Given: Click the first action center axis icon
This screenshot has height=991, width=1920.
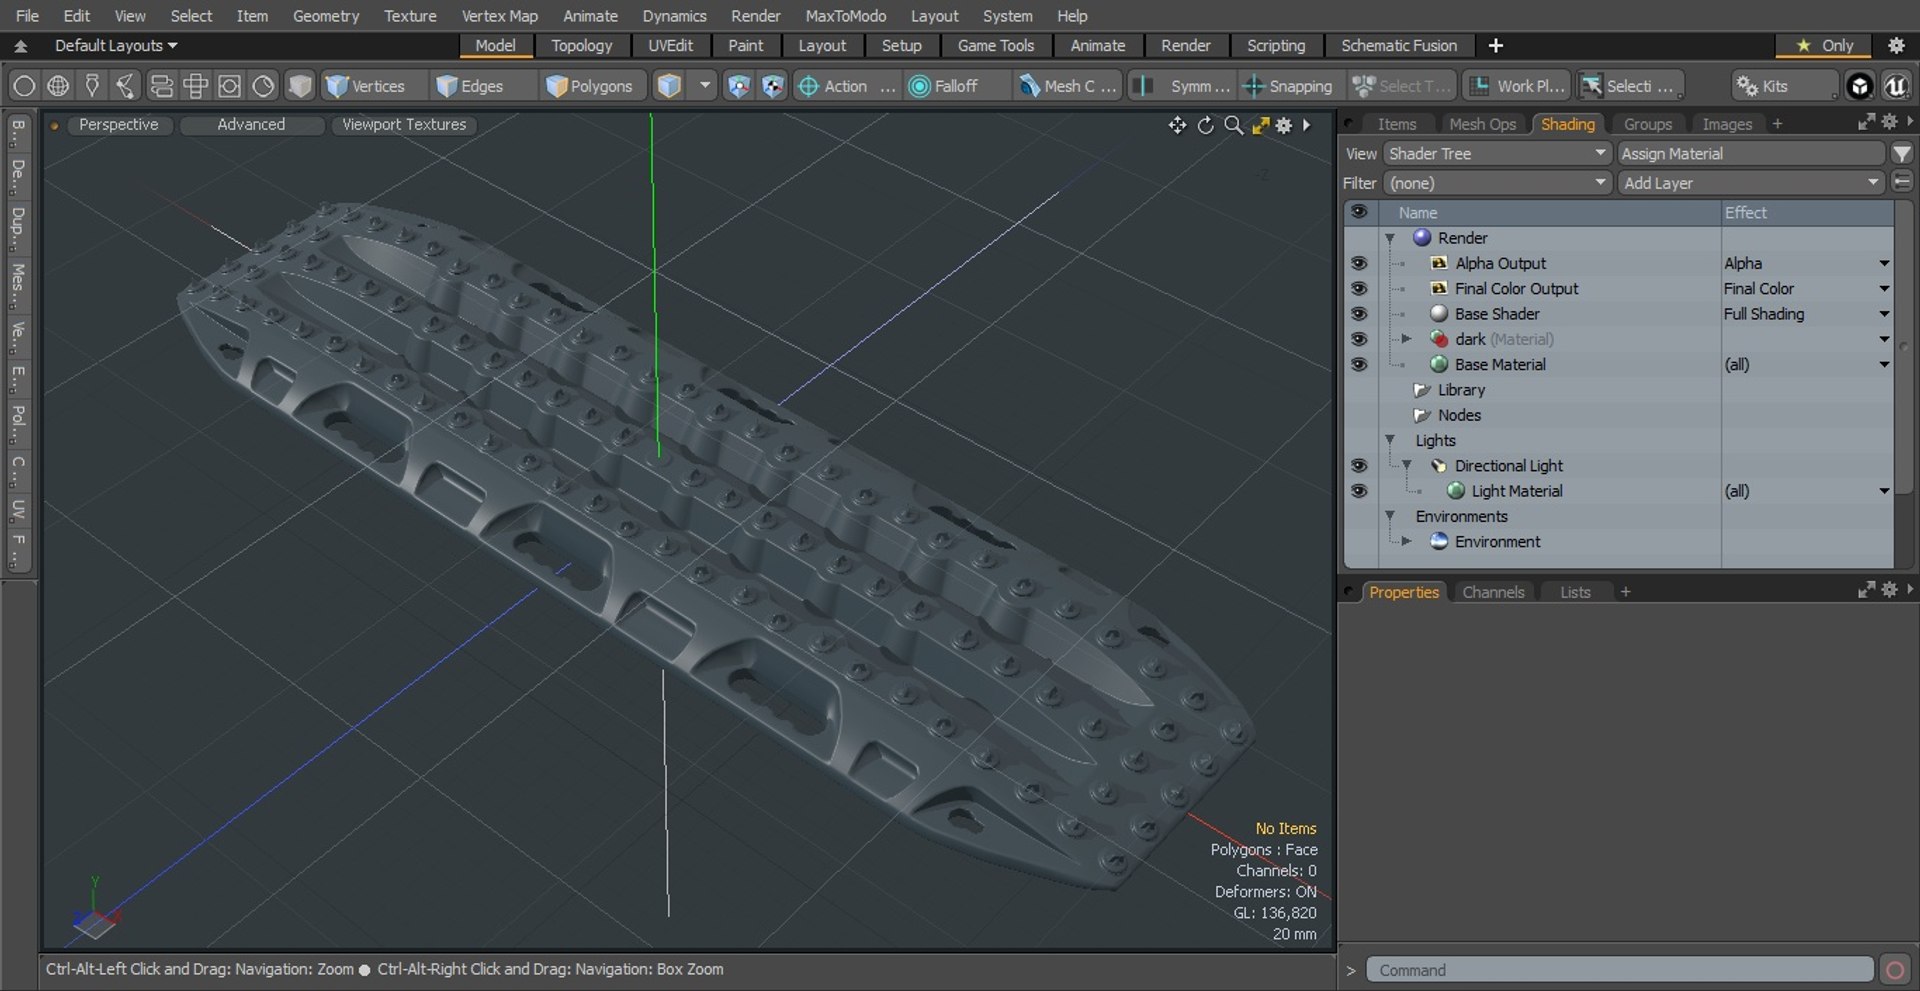Looking at the screenshot, I should [738, 86].
